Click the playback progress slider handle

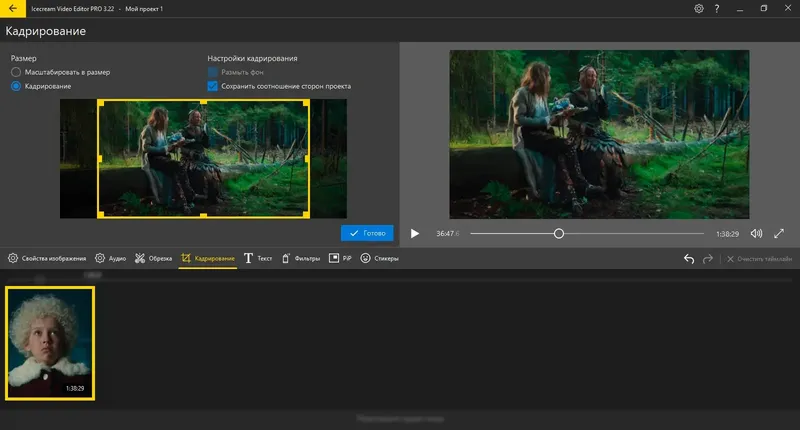coord(559,233)
